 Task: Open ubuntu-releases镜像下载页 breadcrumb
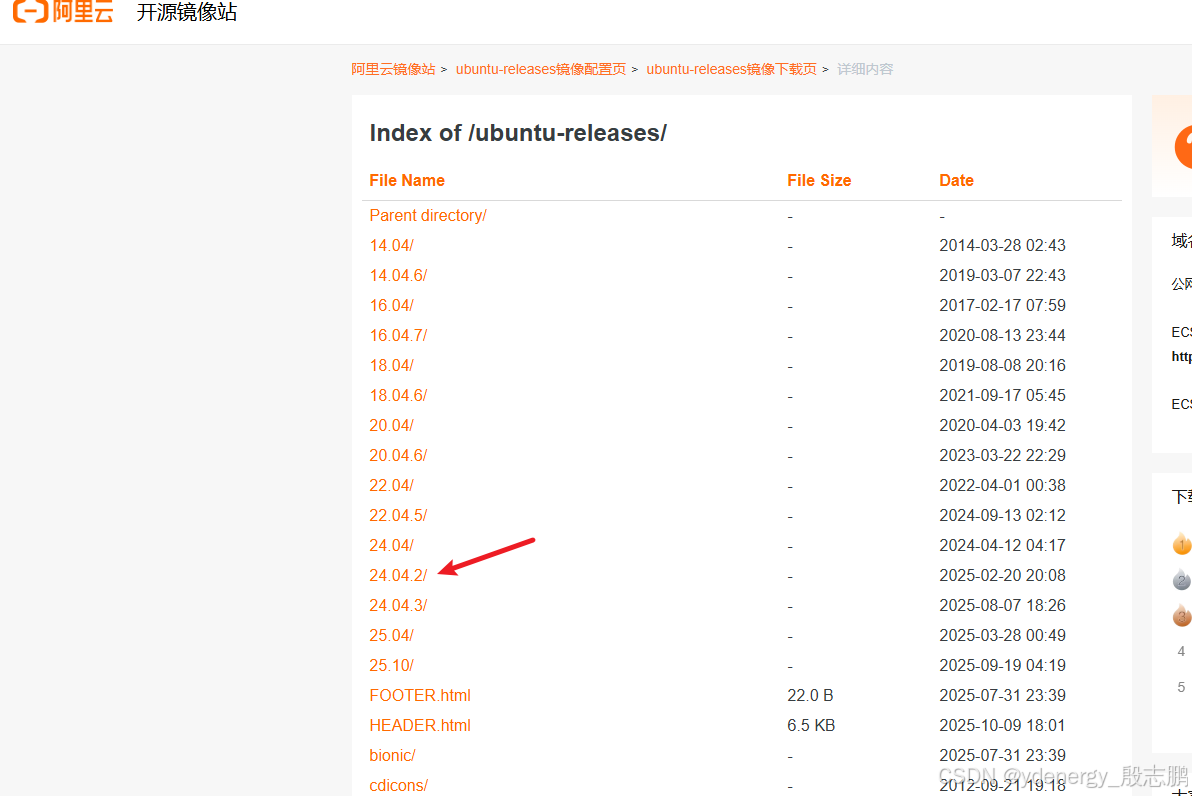click(x=731, y=69)
